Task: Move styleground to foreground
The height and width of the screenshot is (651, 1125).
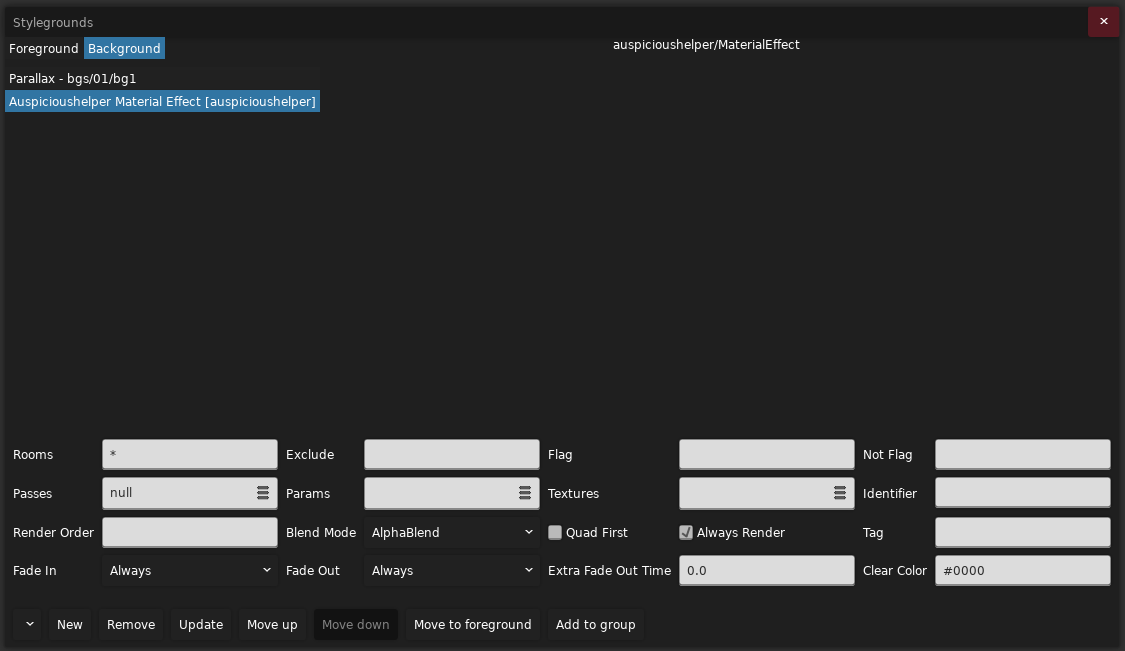Action: [x=473, y=624]
